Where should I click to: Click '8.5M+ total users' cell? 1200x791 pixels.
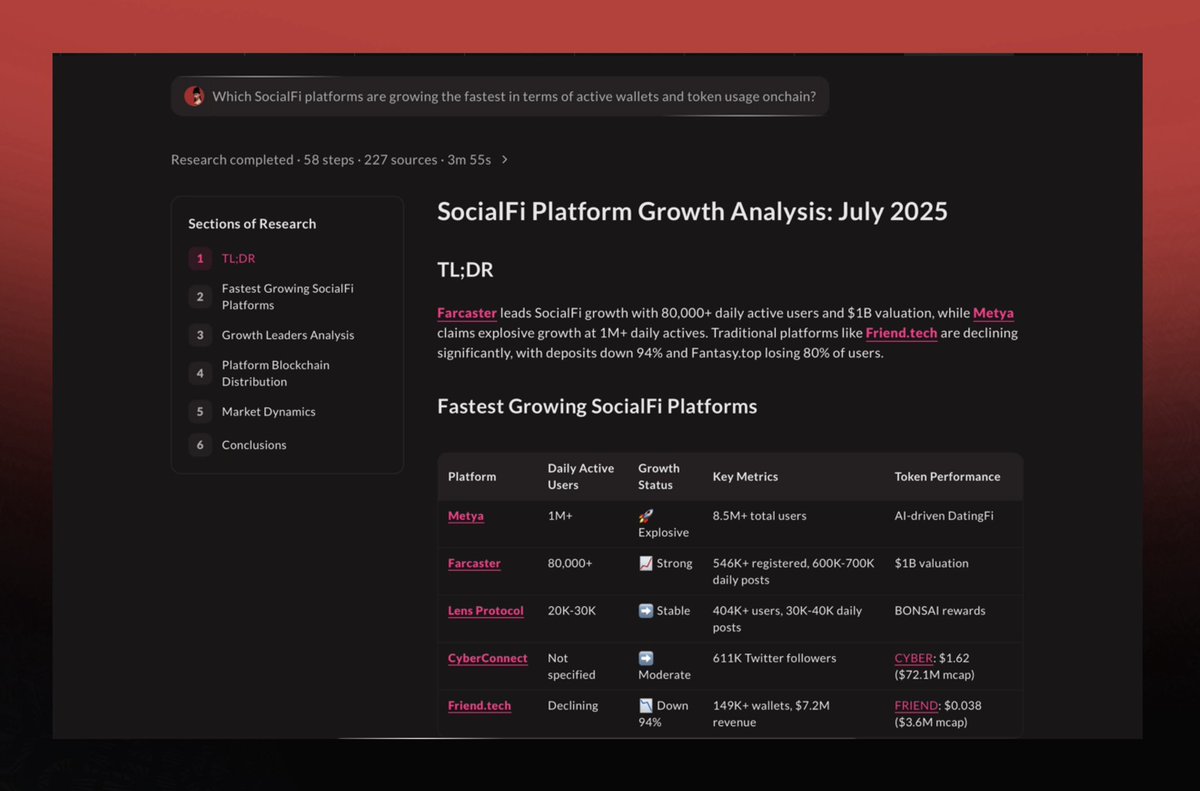point(760,516)
